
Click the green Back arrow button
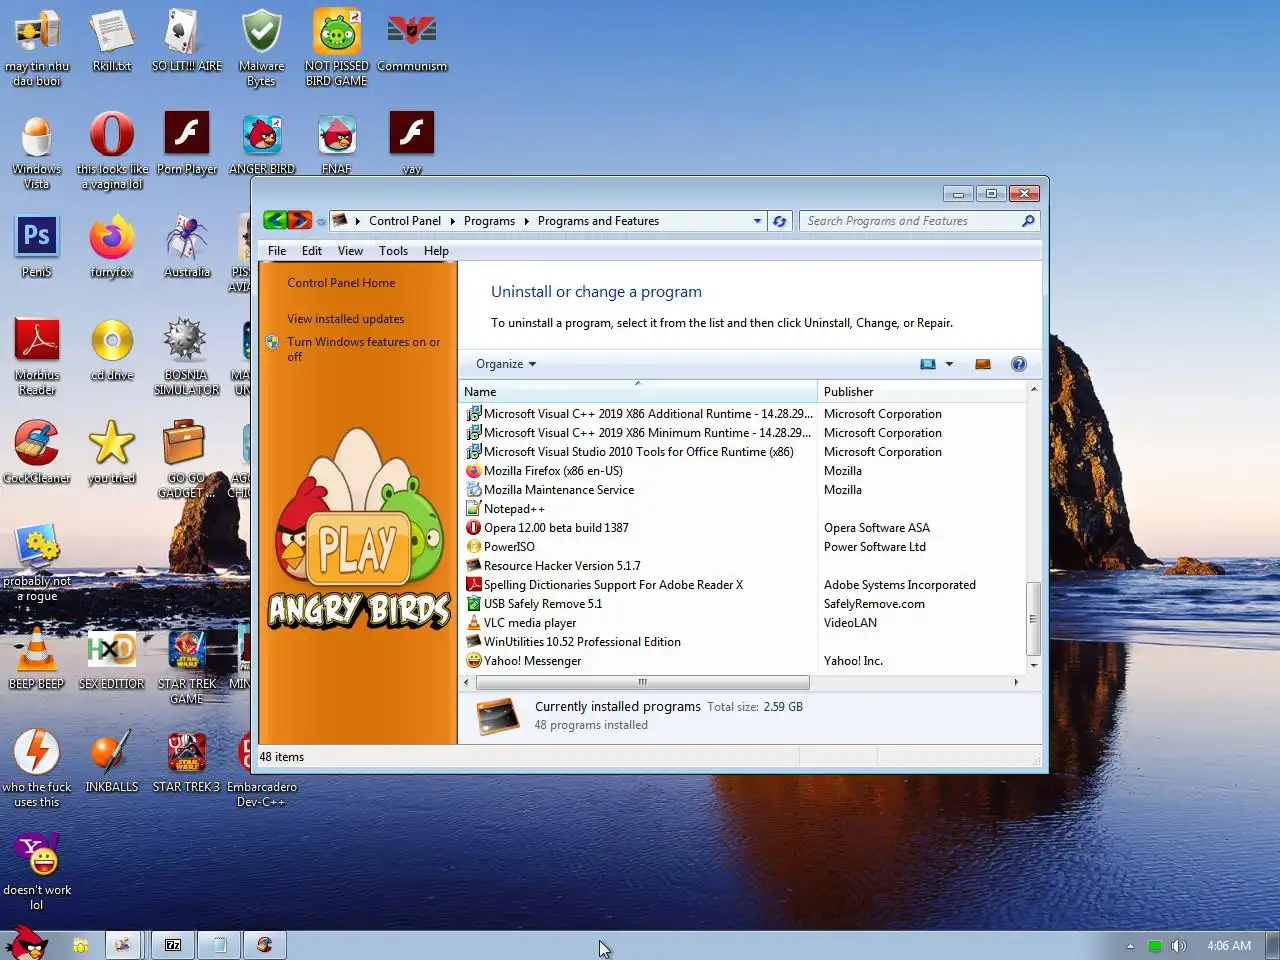(275, 221)
